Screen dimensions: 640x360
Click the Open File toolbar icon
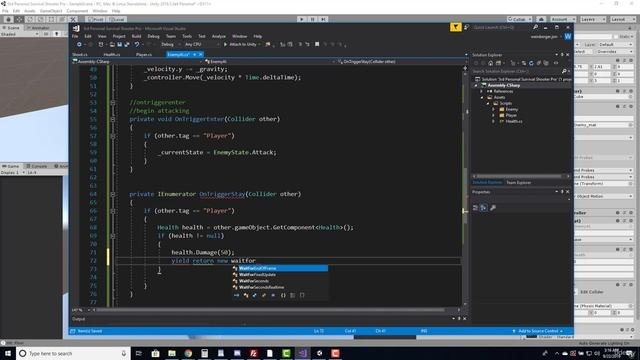(112, 44)
